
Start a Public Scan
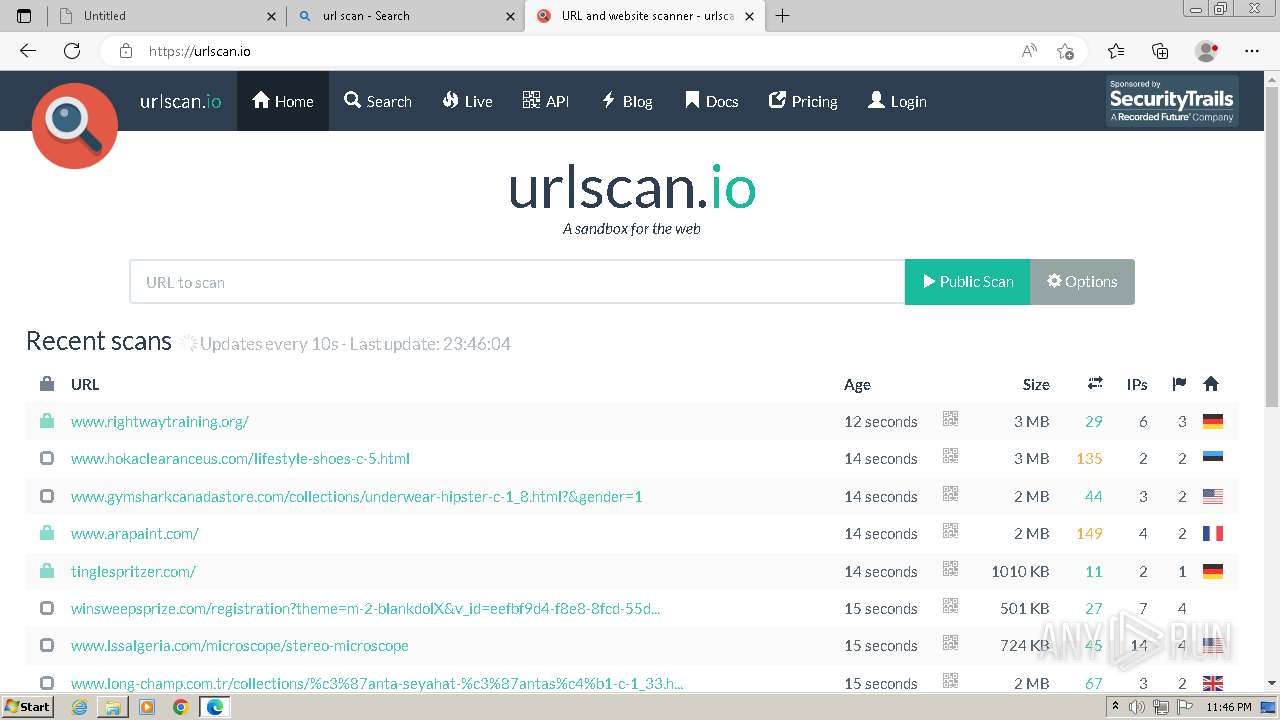[967, 282]
